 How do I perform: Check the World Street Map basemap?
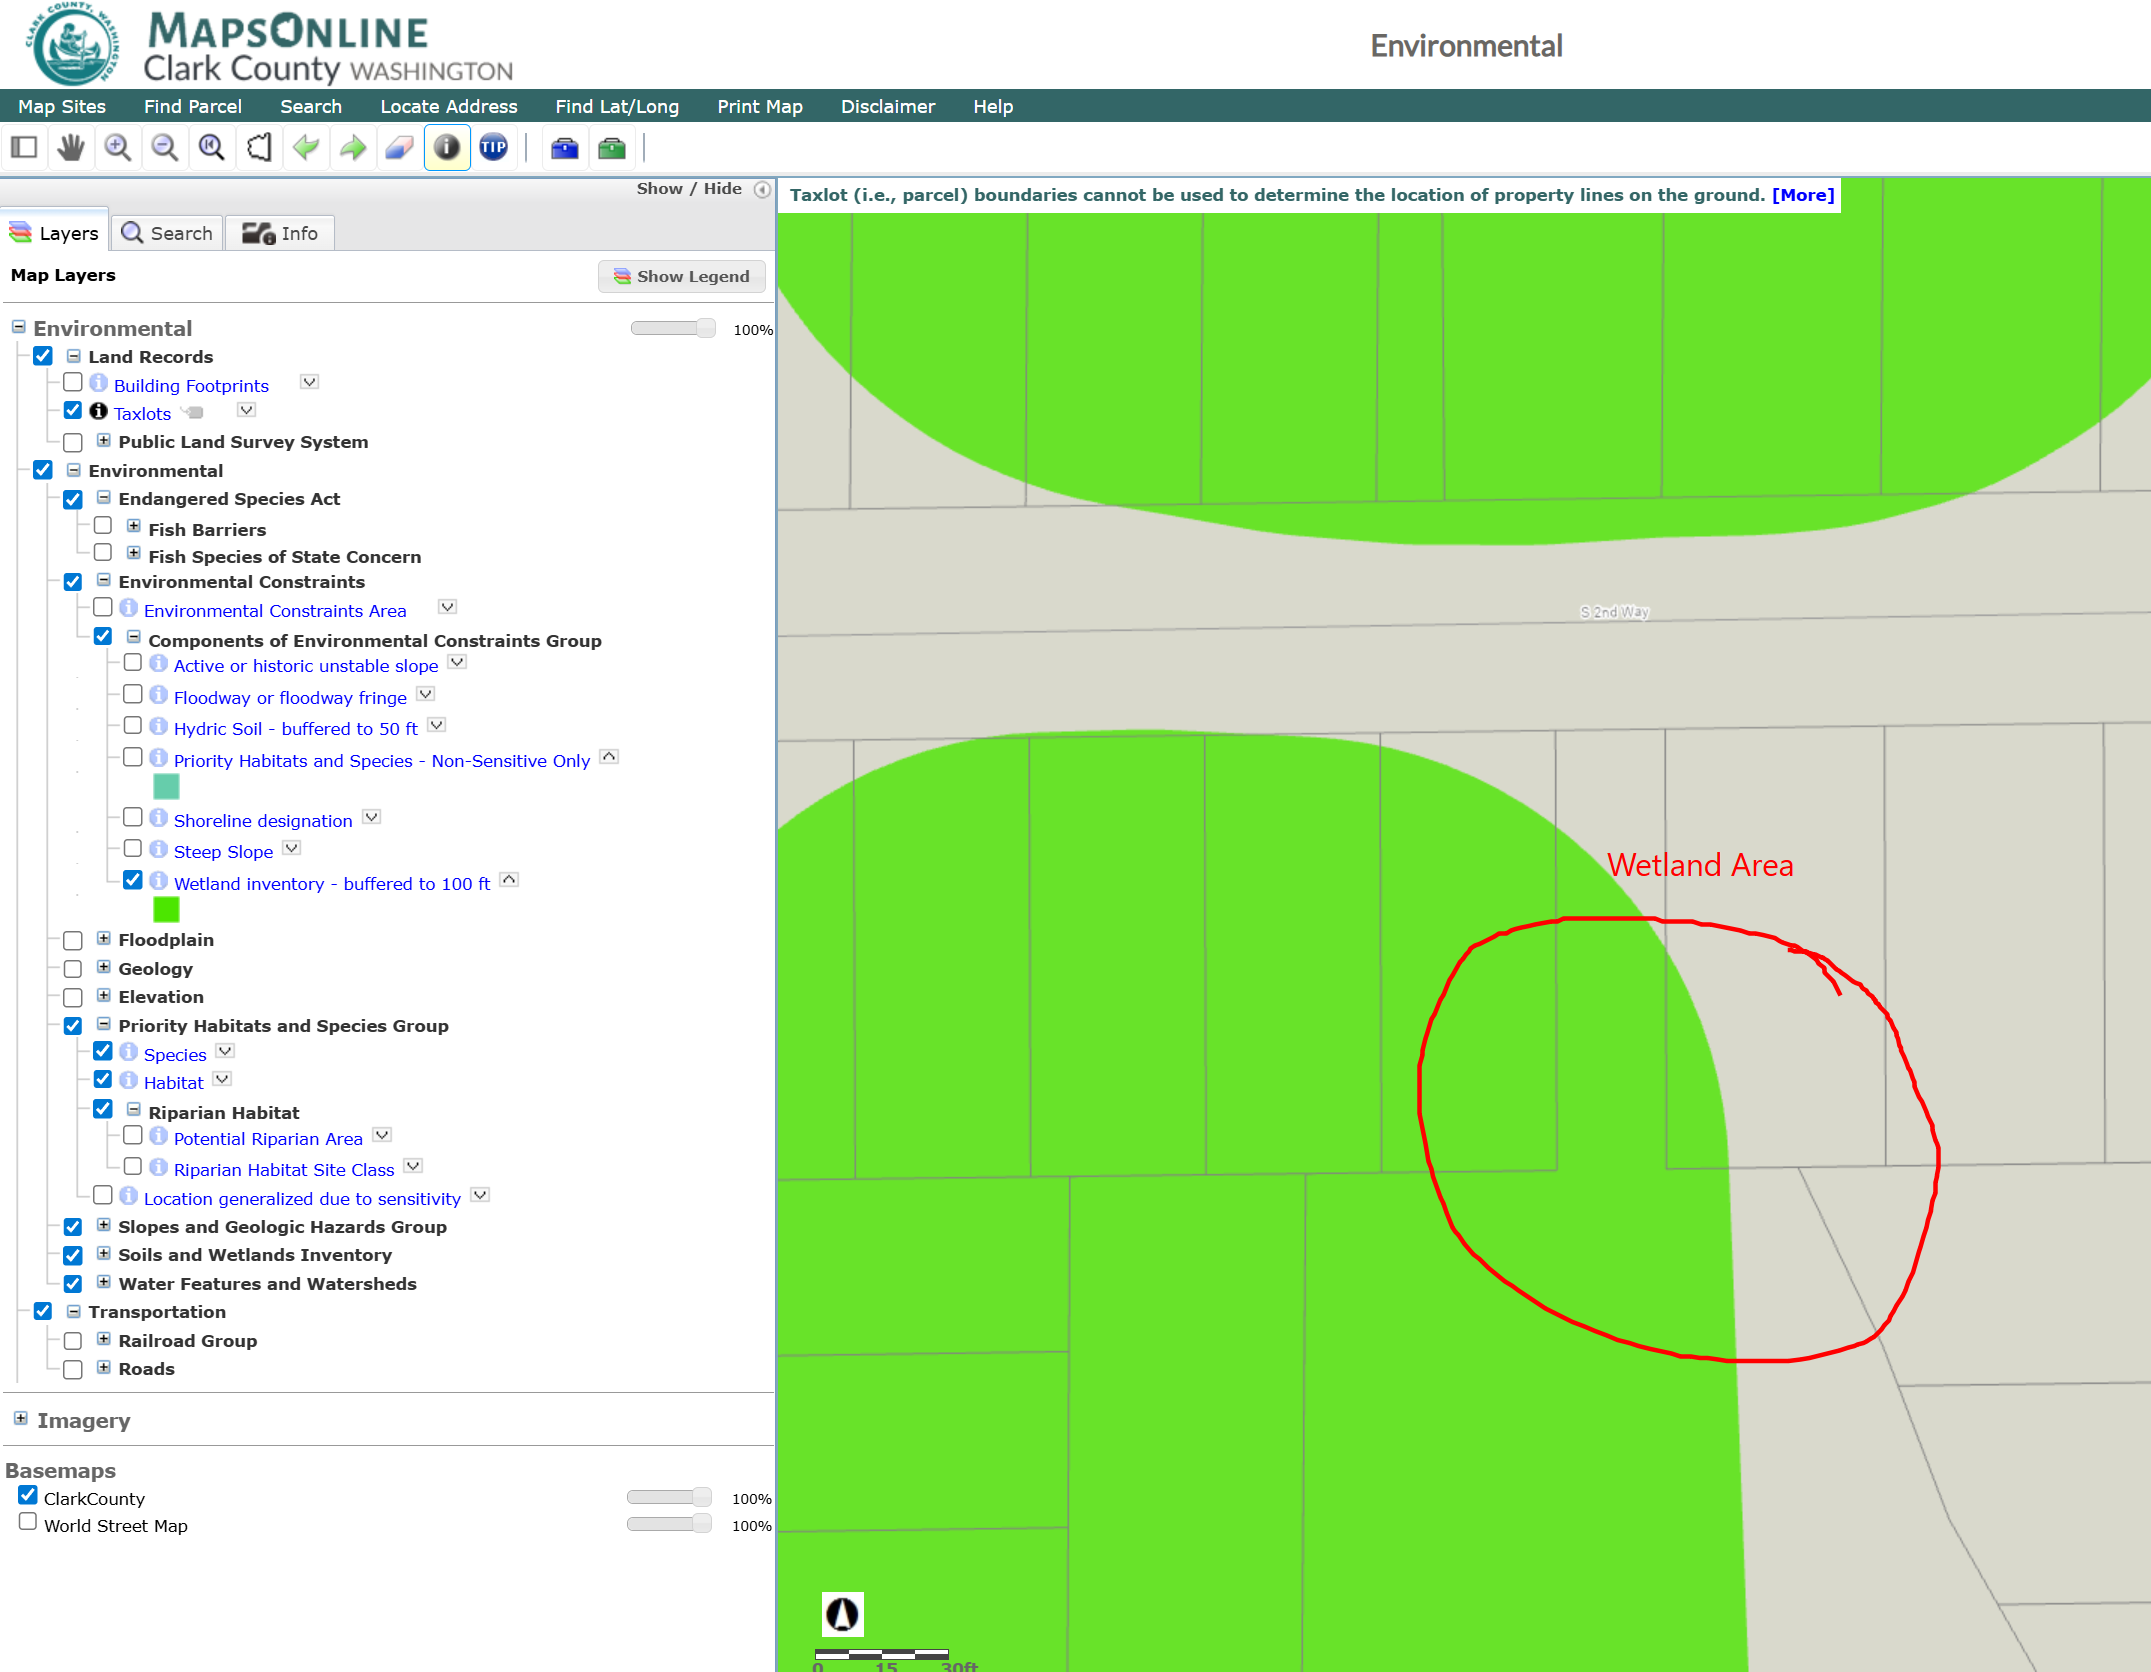tap(28, 1522)
